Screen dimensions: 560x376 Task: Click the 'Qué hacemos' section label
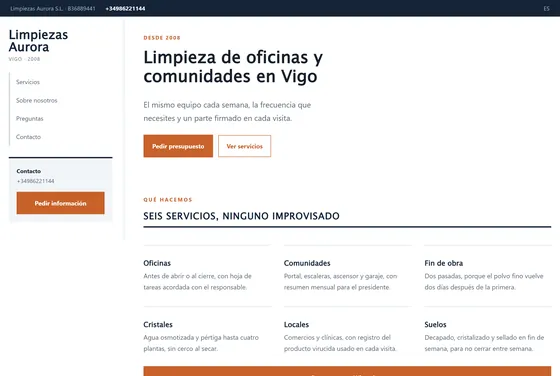(x=168, y=200)
